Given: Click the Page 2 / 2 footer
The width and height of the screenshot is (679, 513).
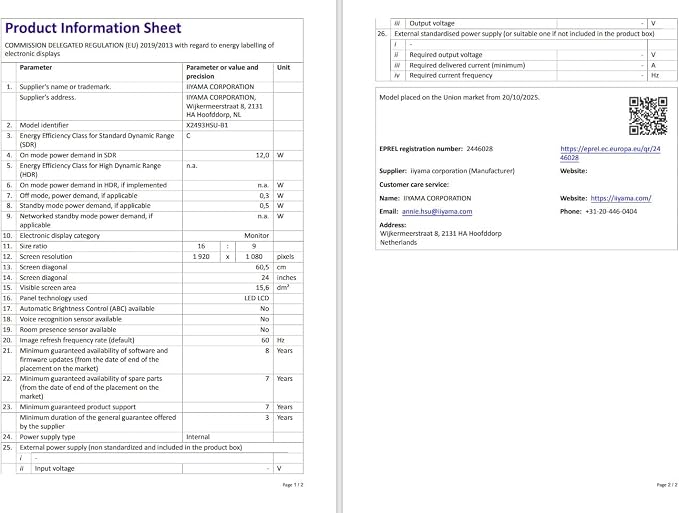Looking at the screenshot, I should (667, 485).
